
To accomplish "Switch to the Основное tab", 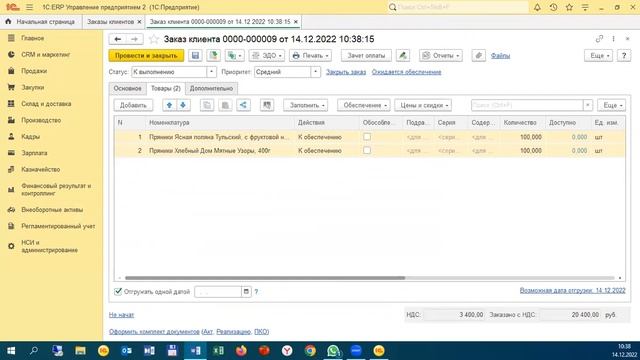I will click(x=127, y=88).
